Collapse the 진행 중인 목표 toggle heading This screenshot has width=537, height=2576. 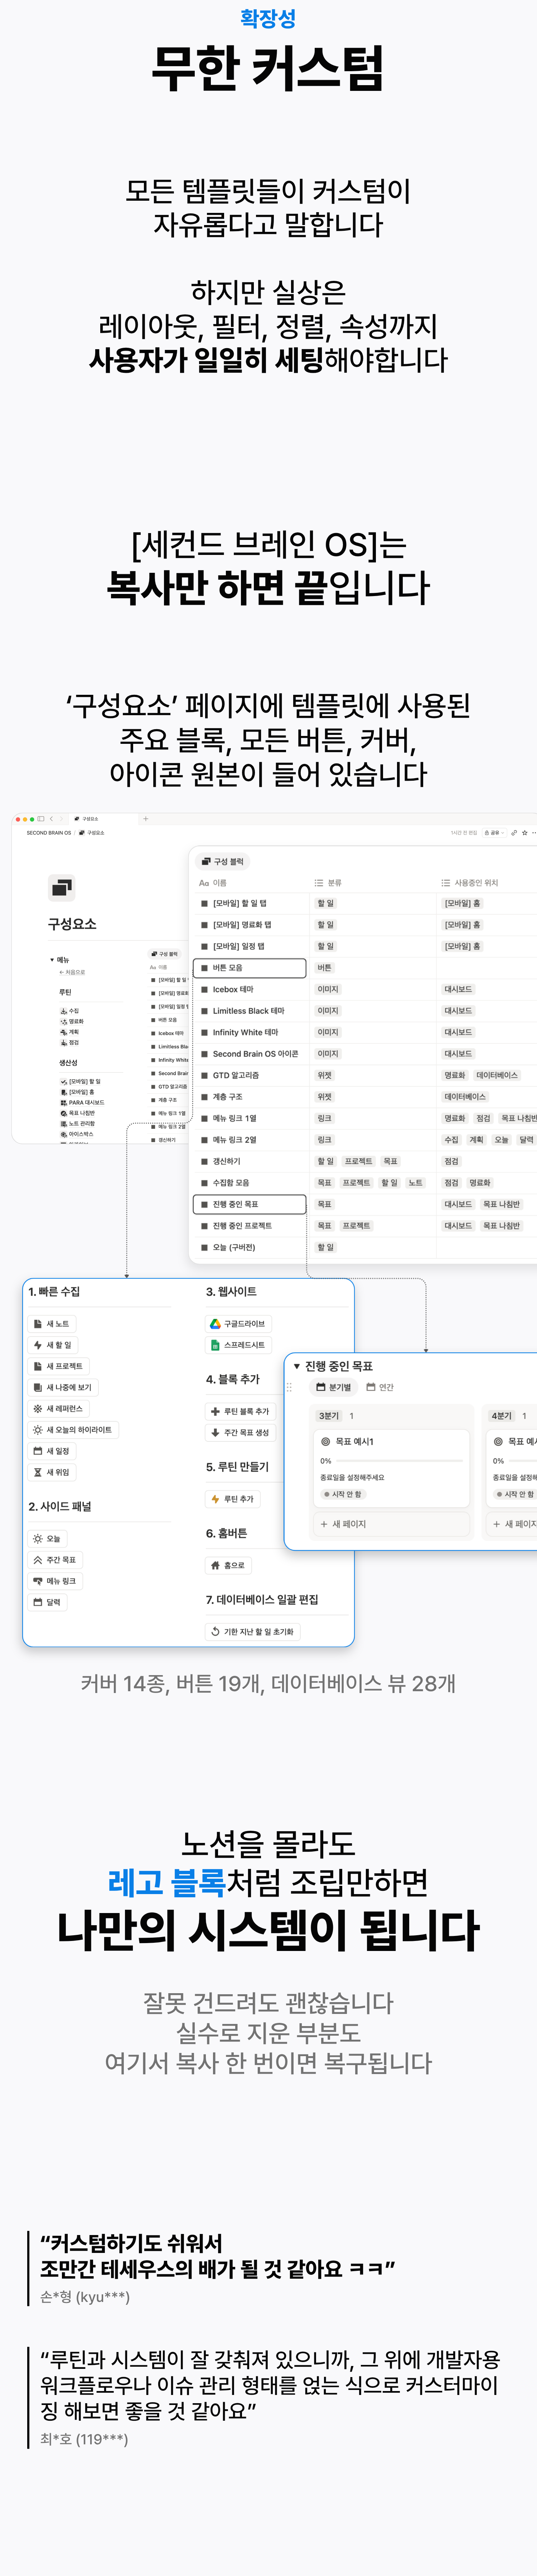point(297,1366)
